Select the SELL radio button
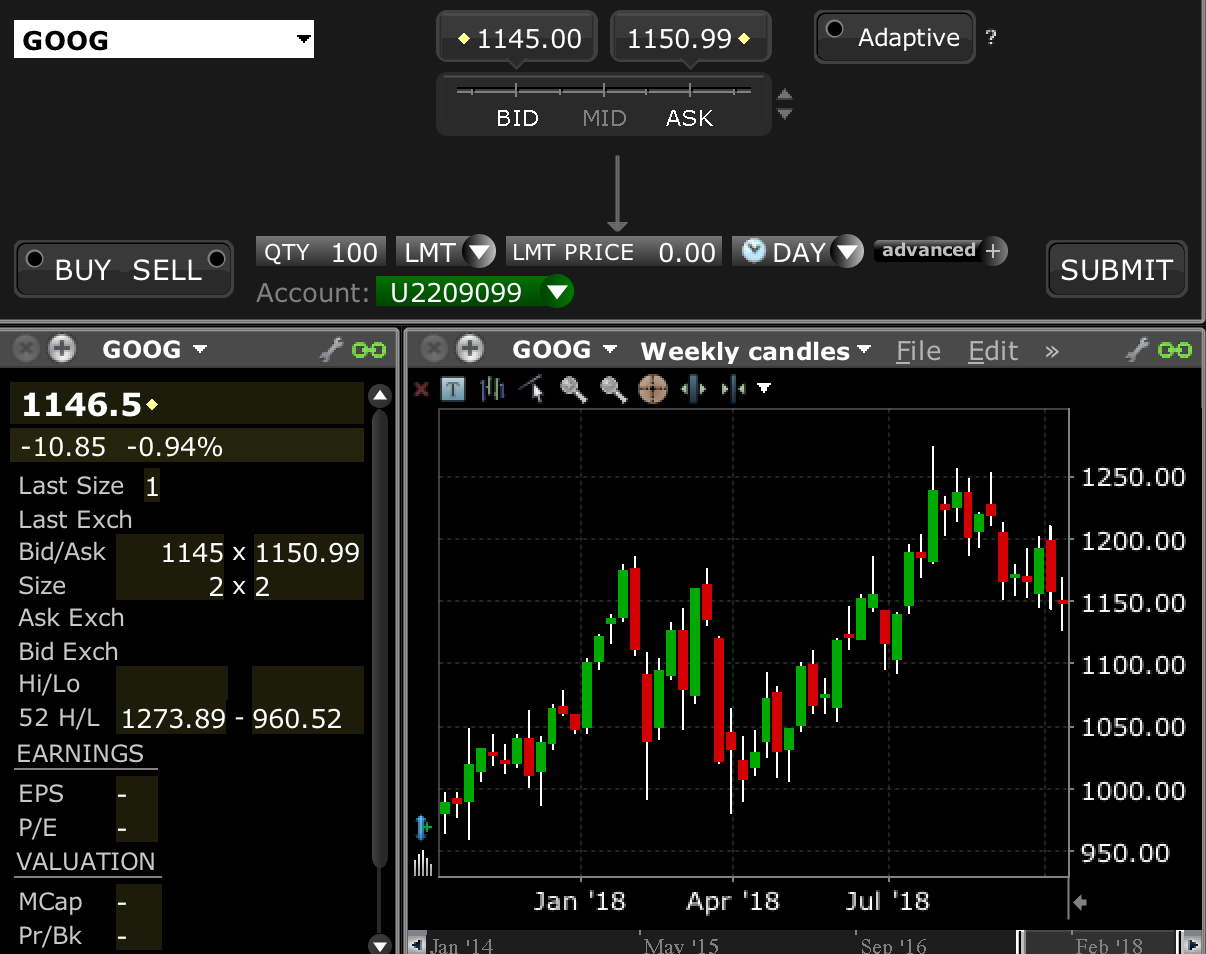The height and width of the screenshot is (954, 1206). tap(216, 258)
